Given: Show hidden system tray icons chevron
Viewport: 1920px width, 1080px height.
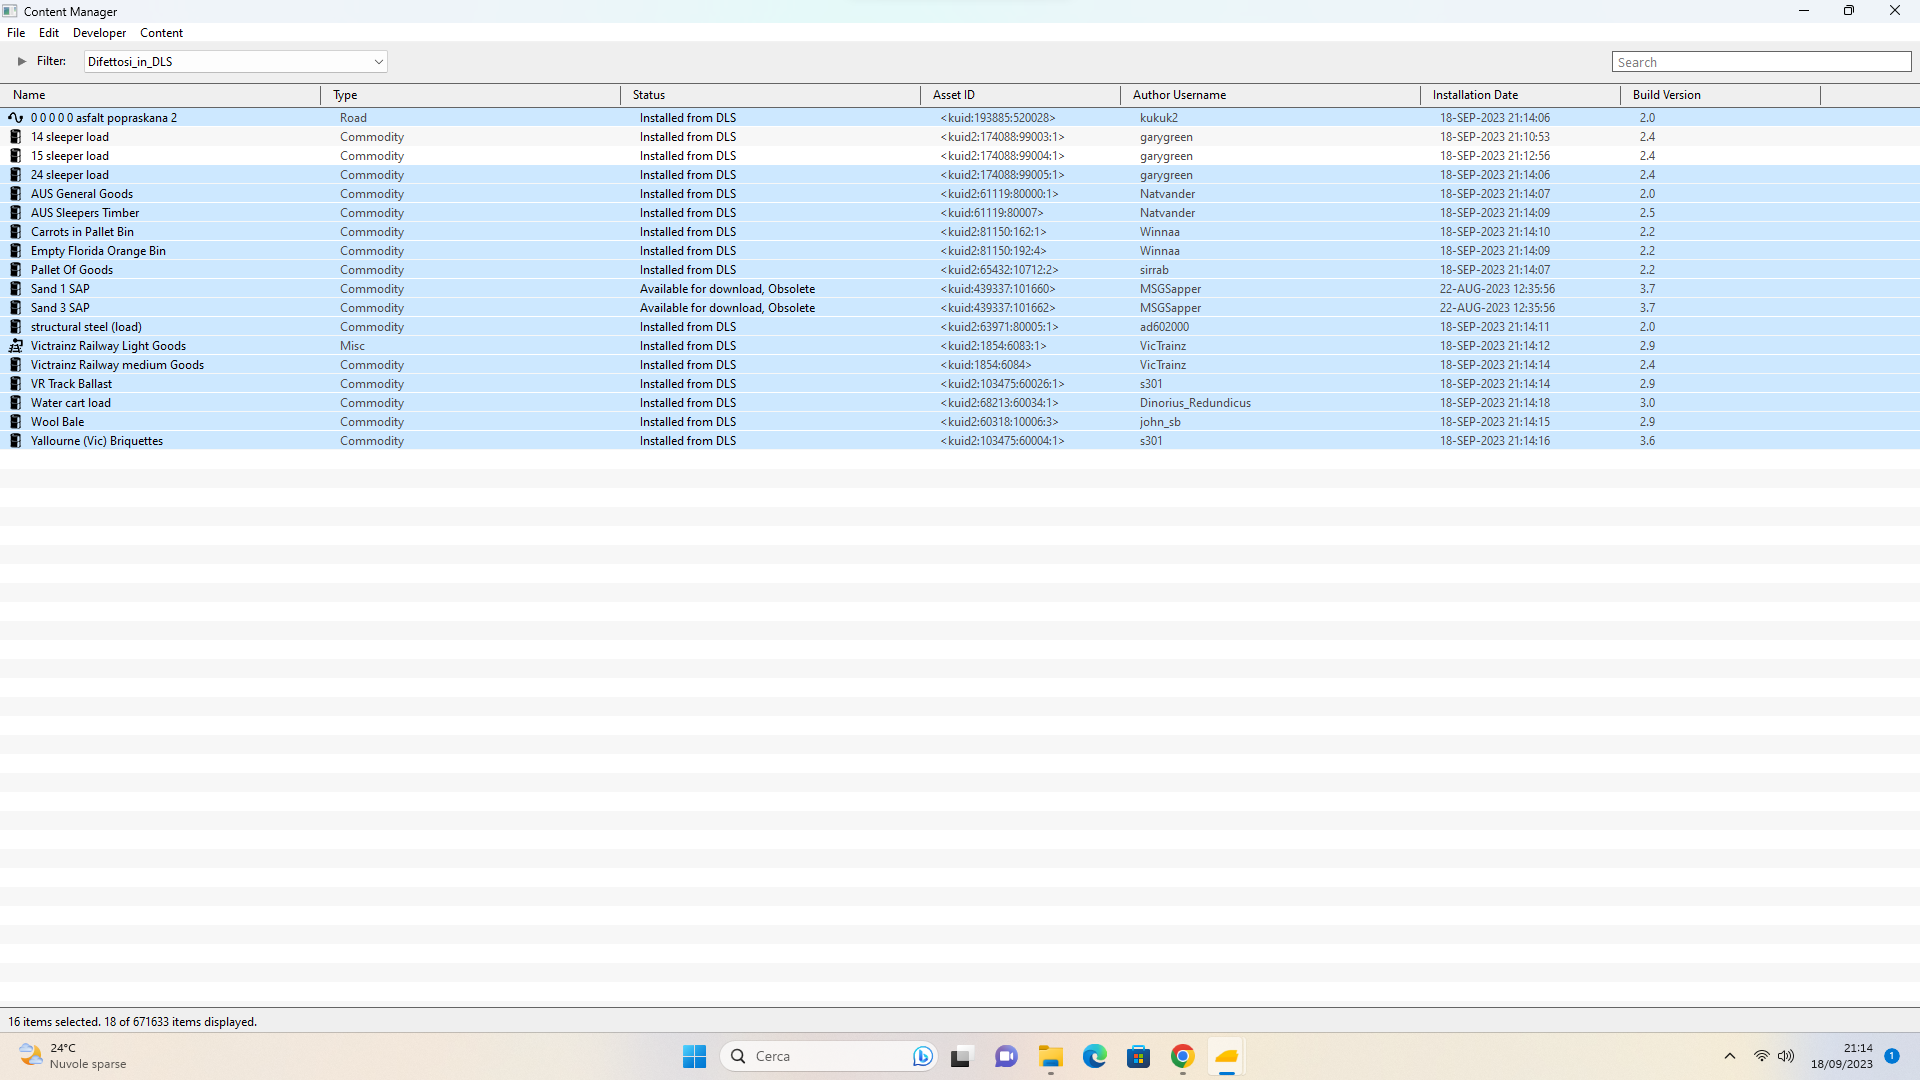Looking at the screenshot, I should point(1729,1056).
